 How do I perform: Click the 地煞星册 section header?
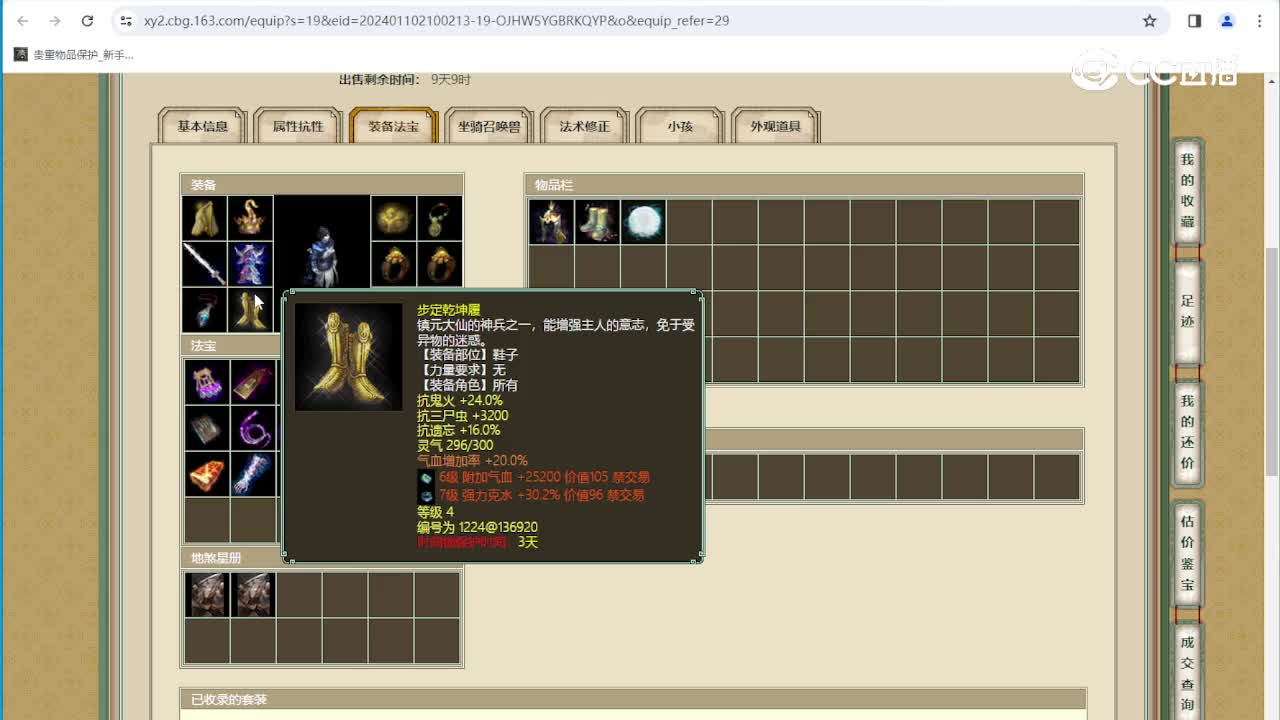tap(322, 557)
